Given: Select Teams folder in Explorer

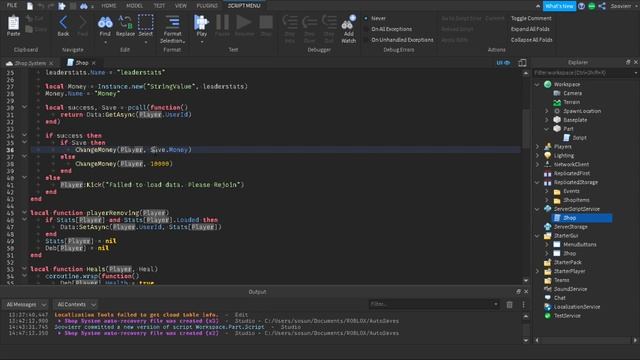Looking at the screenshot, I should pyautogui.click(x=561, y=280).
